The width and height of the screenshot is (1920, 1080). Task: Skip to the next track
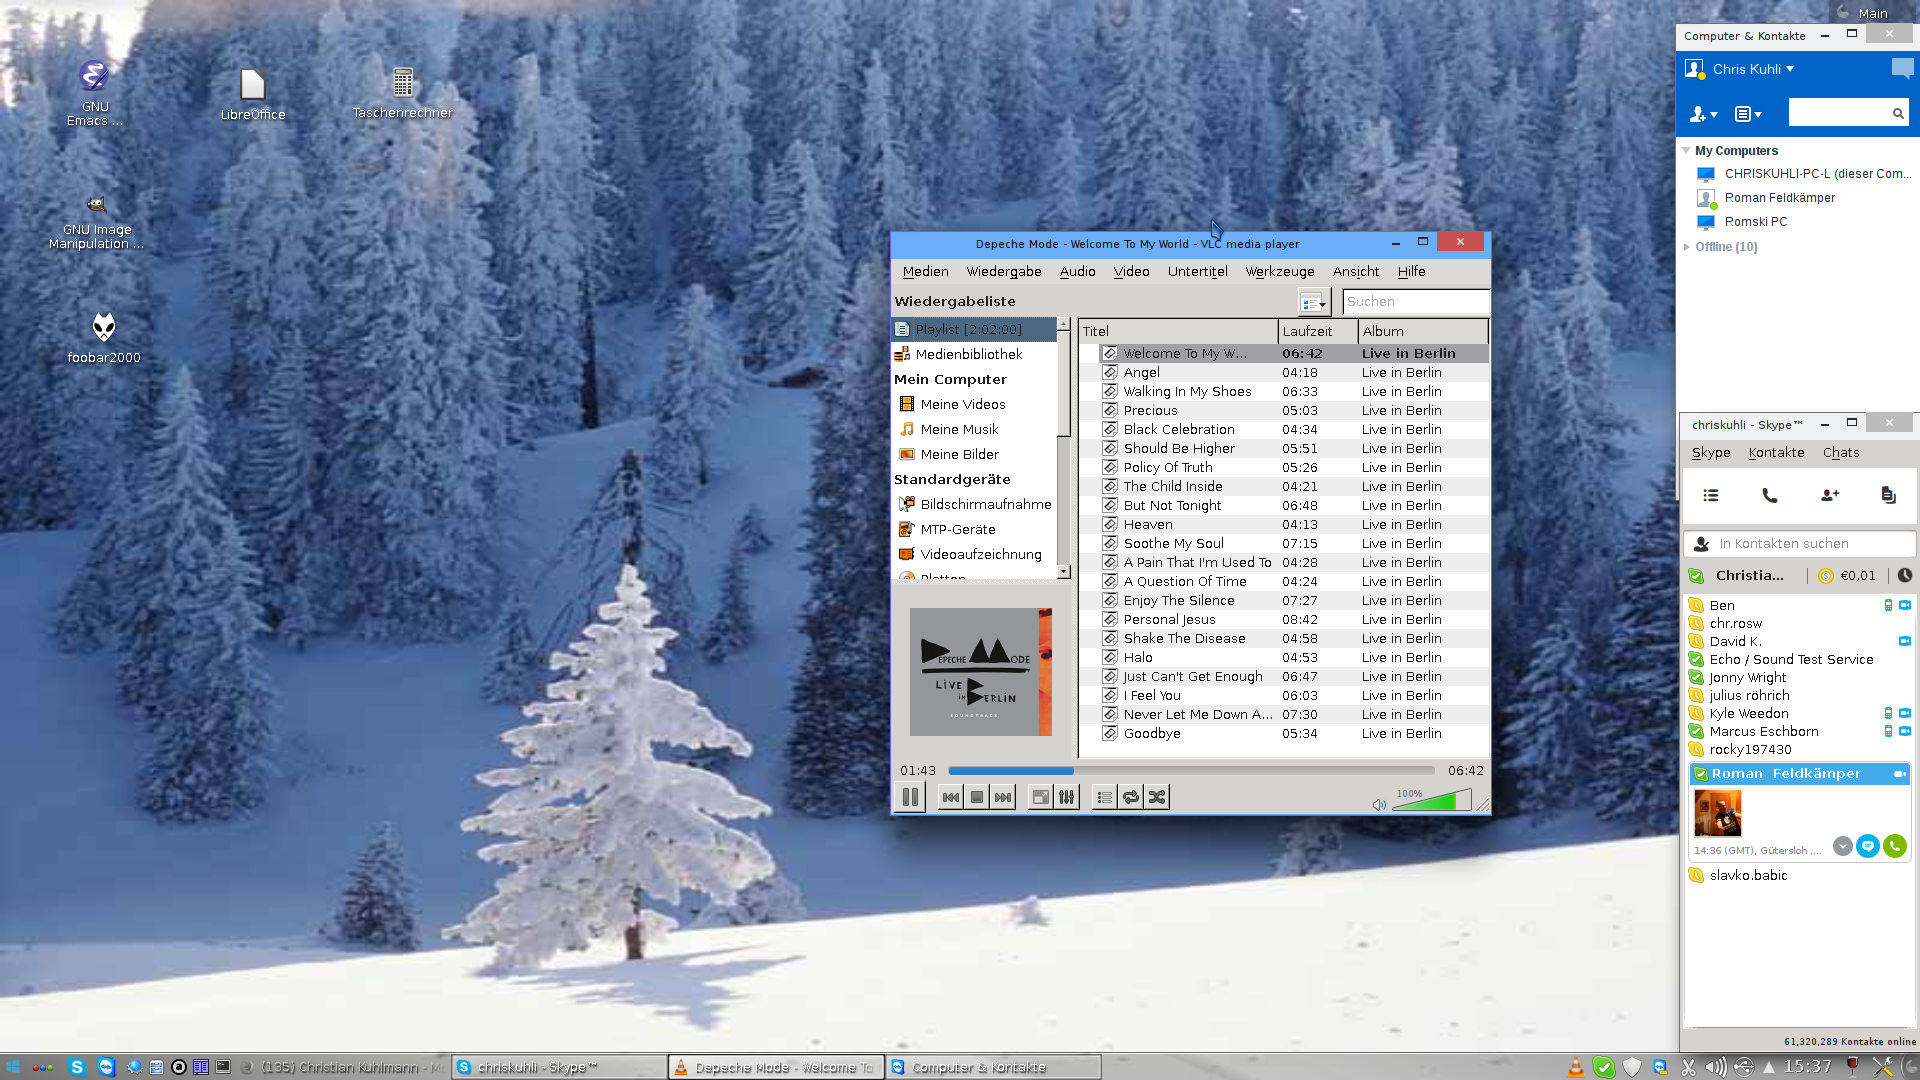pyautogui.click(x=1003, y=797)
